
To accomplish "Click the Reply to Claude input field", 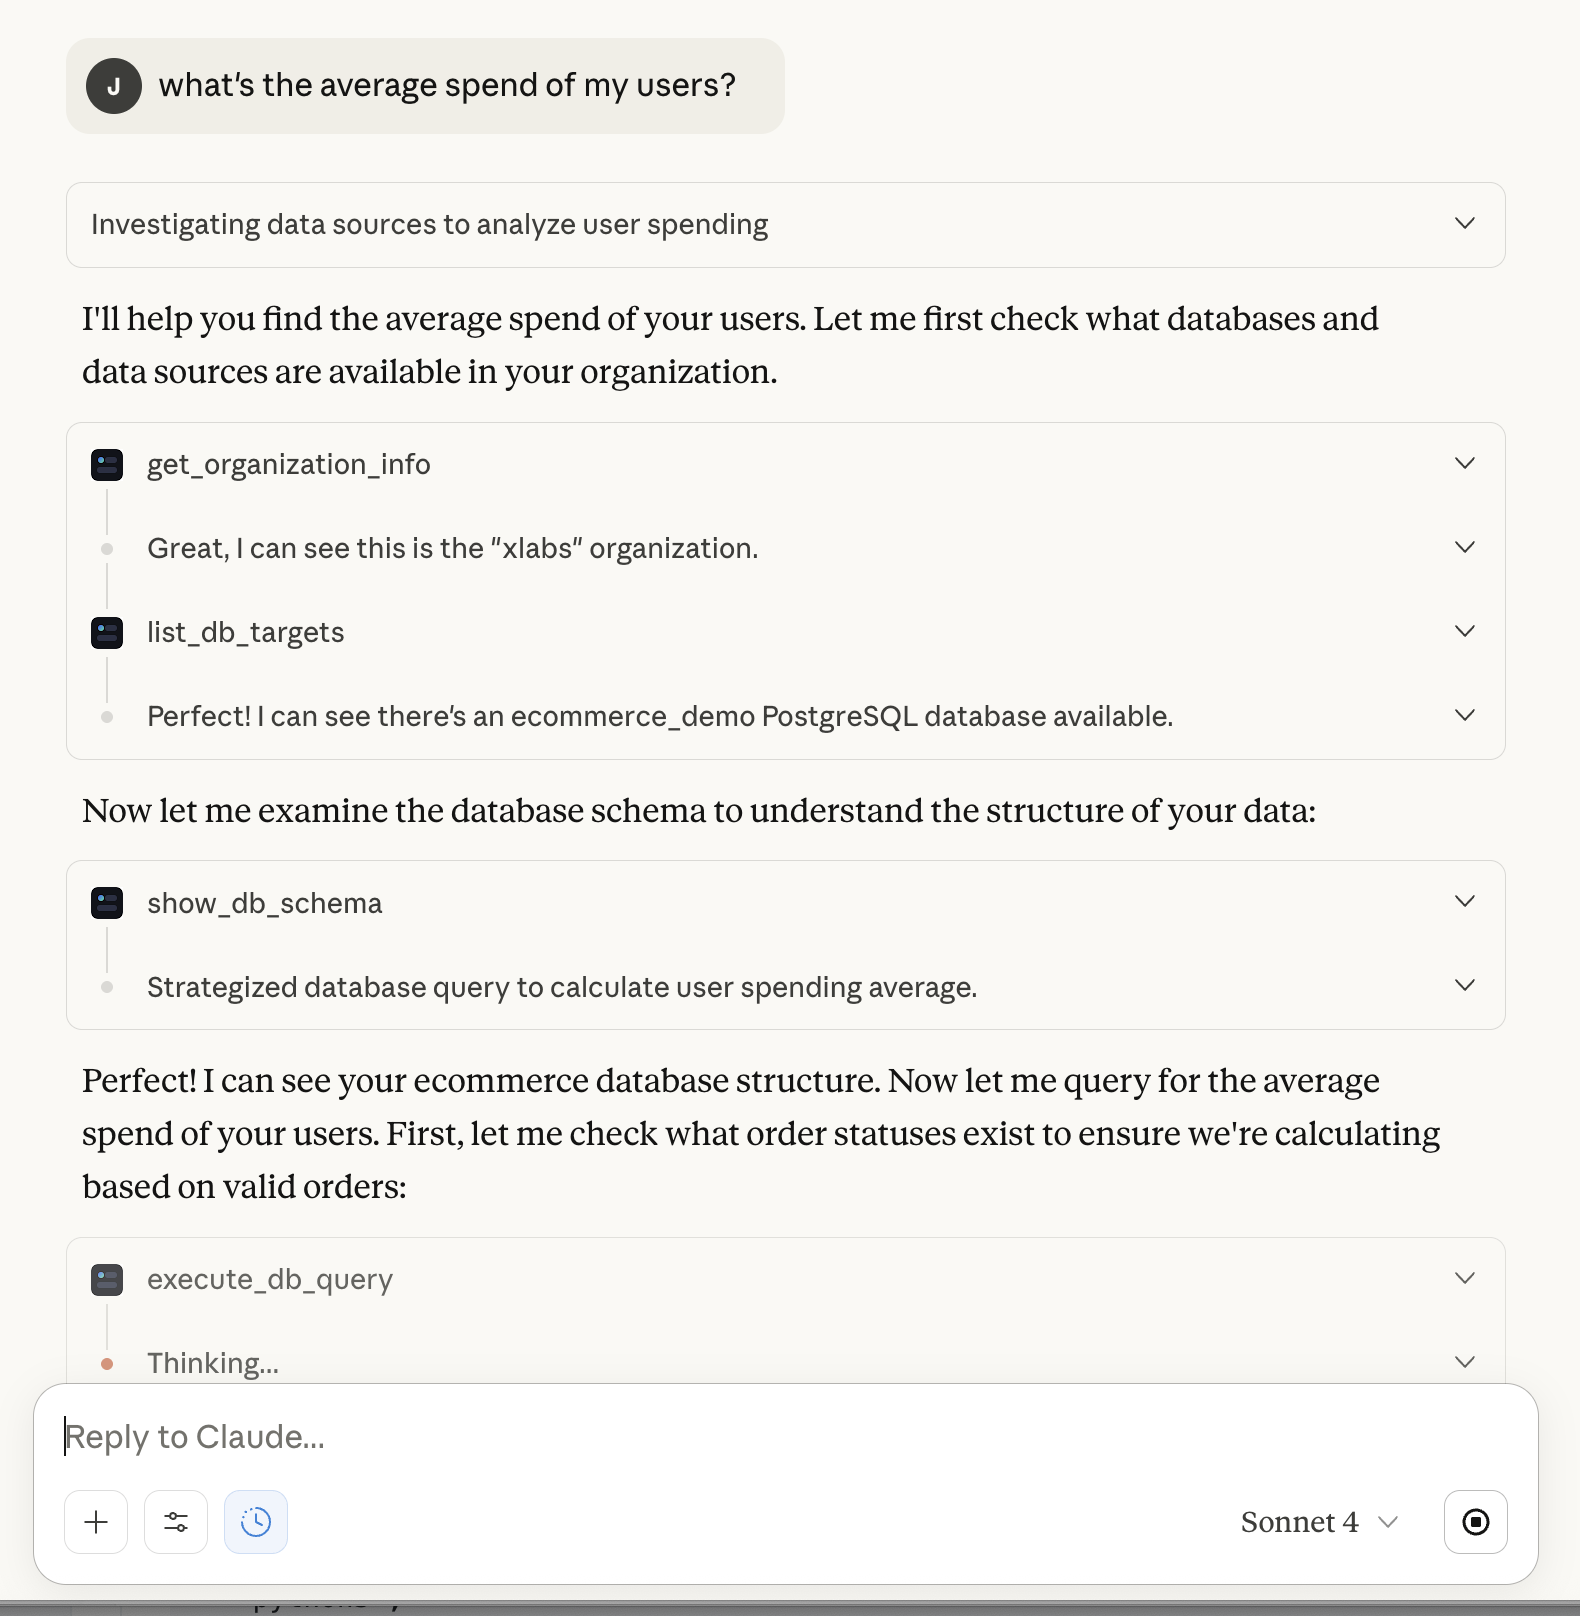I will pyautogui.click(x=700, y=1437).
